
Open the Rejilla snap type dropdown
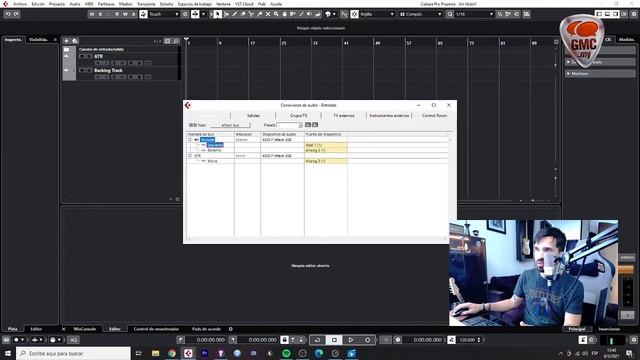(376, 14)
